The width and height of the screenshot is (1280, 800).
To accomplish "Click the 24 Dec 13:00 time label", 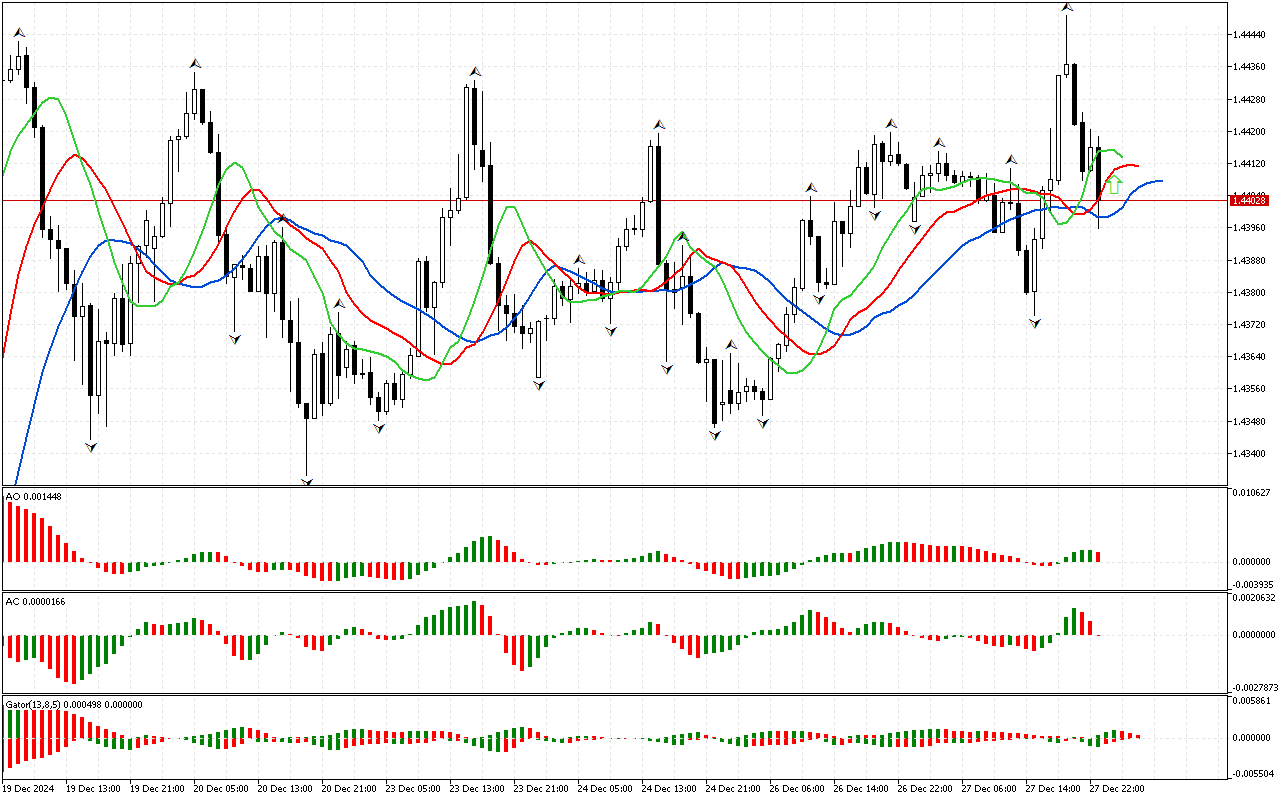I will (669, 789).
